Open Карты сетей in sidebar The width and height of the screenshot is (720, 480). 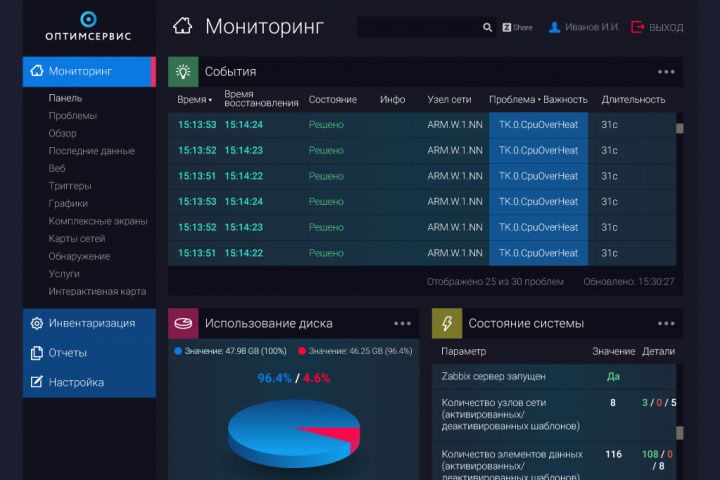77,238
